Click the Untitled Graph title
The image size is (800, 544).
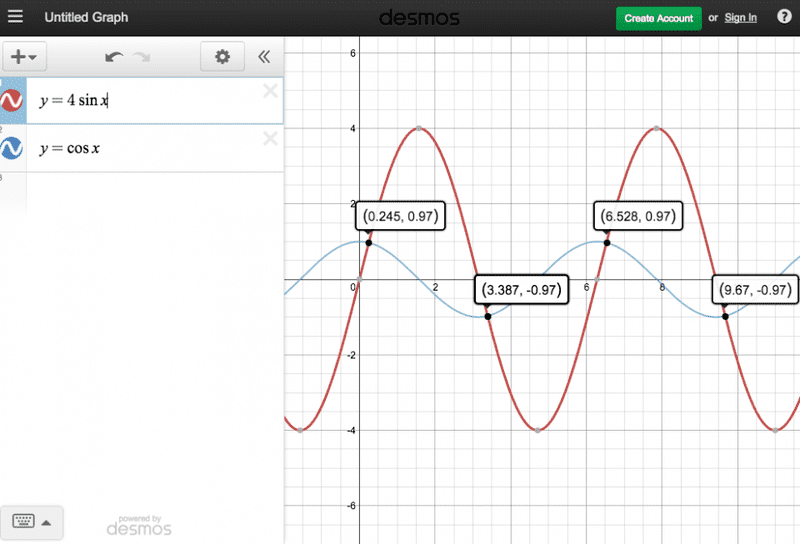86,18
